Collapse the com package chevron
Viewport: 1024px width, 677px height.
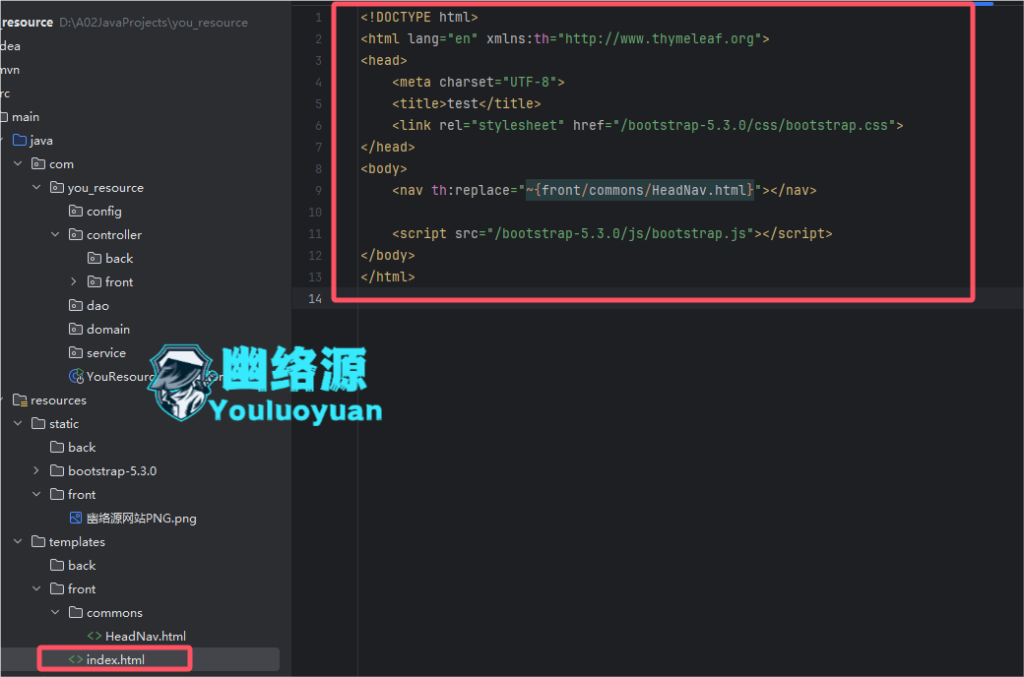pos(18,164)
